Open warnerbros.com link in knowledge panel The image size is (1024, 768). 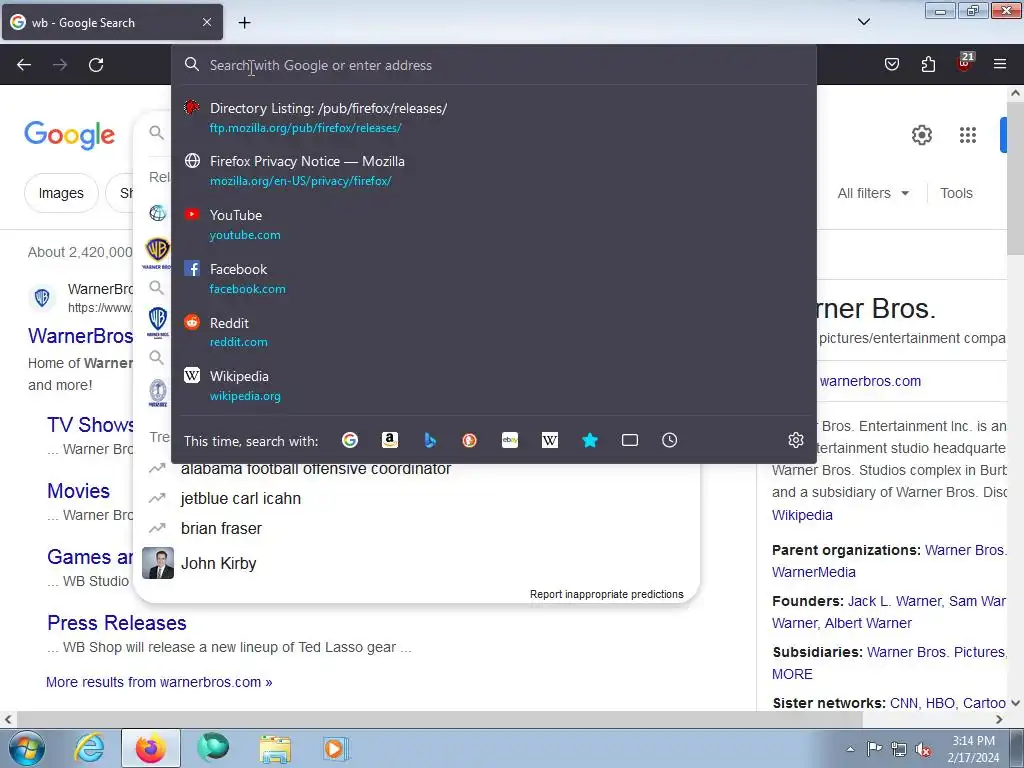coord(870,381)
